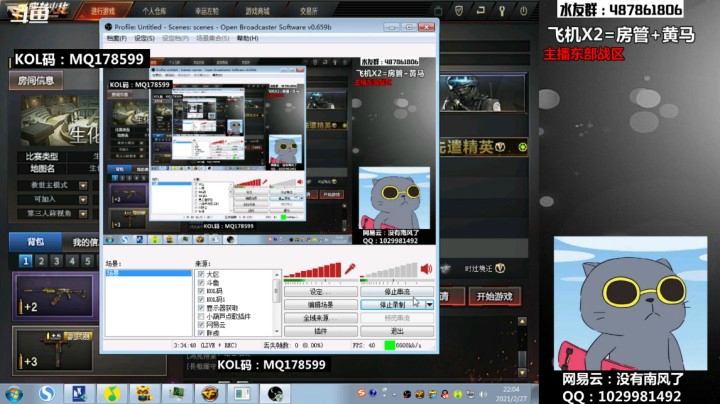Click 停止录制 to stop recording
Image resolution: width=720 pixels, height=404 pixels.
point(393,304)
